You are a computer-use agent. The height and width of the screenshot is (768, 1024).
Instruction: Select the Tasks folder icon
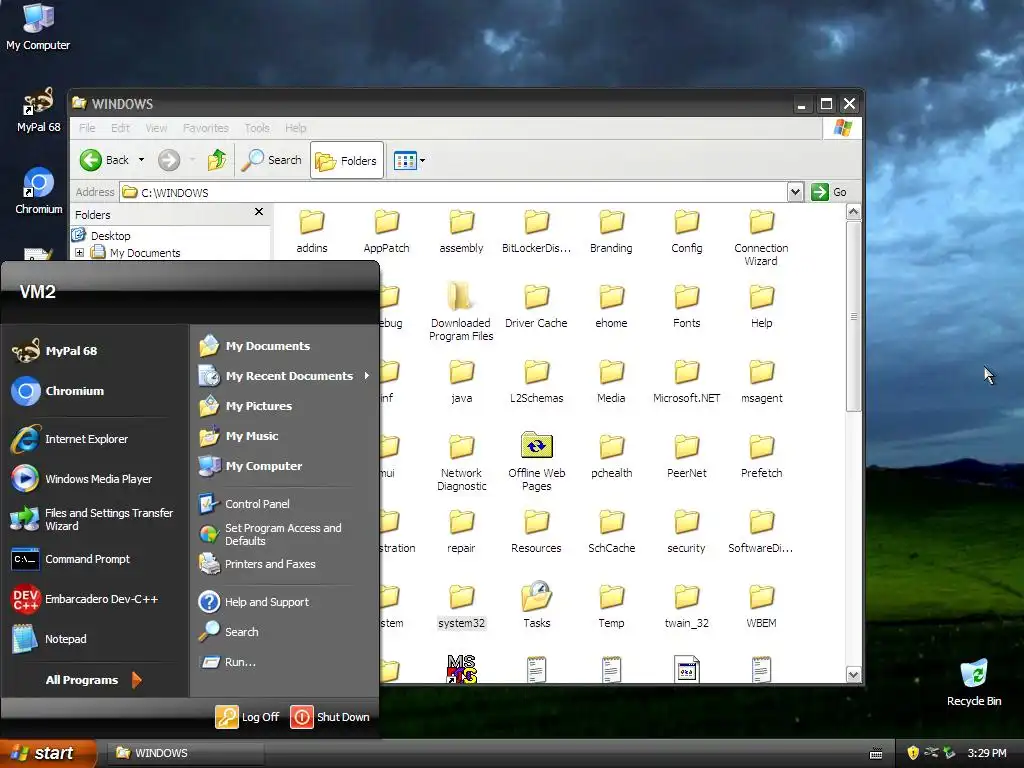[537, 596]
